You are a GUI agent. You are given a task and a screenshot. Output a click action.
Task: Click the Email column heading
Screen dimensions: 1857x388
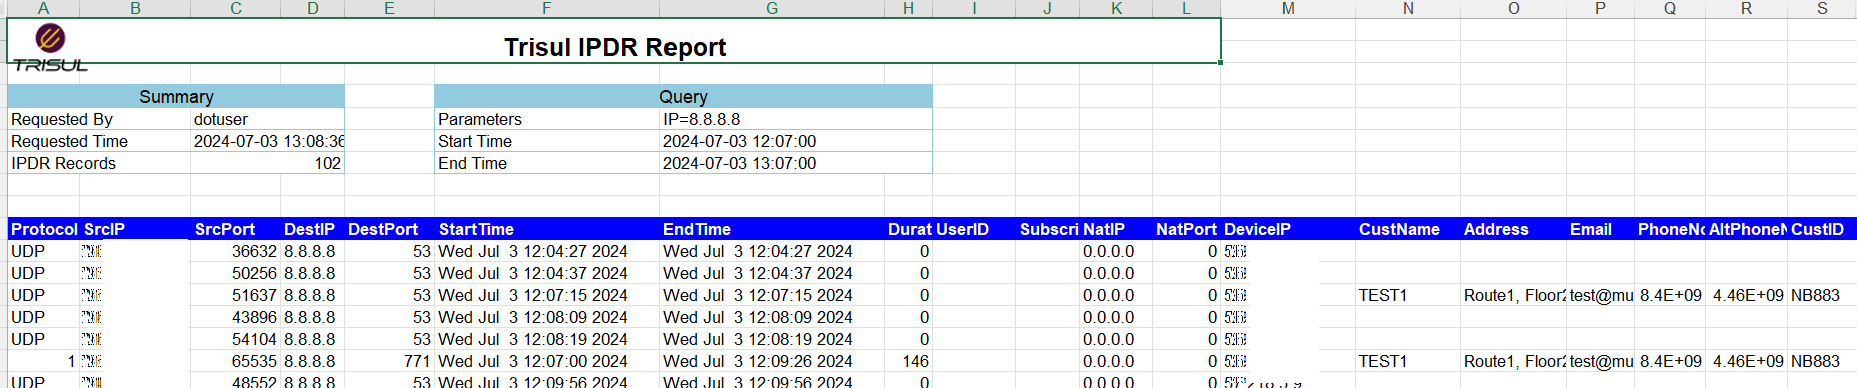(1600, 229)
